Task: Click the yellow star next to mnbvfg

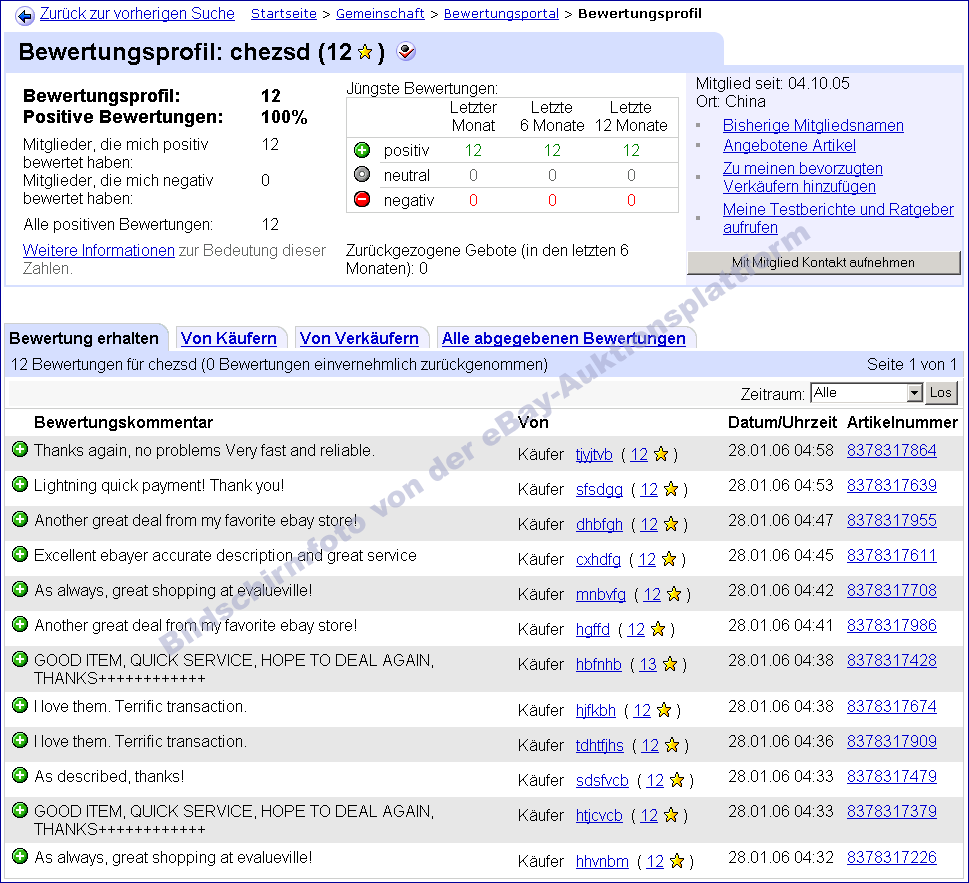Action: pyautogui.click(x=674, y=594)
